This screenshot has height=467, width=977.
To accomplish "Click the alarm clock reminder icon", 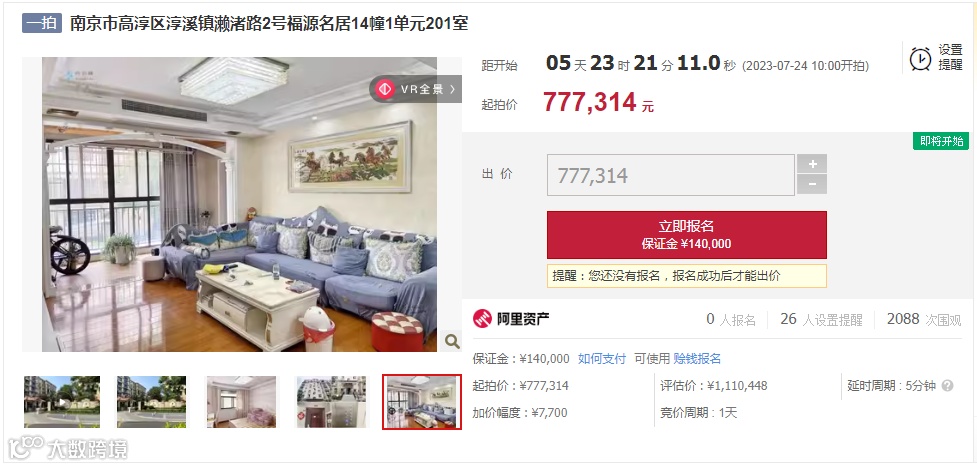I will pos(920,59).
